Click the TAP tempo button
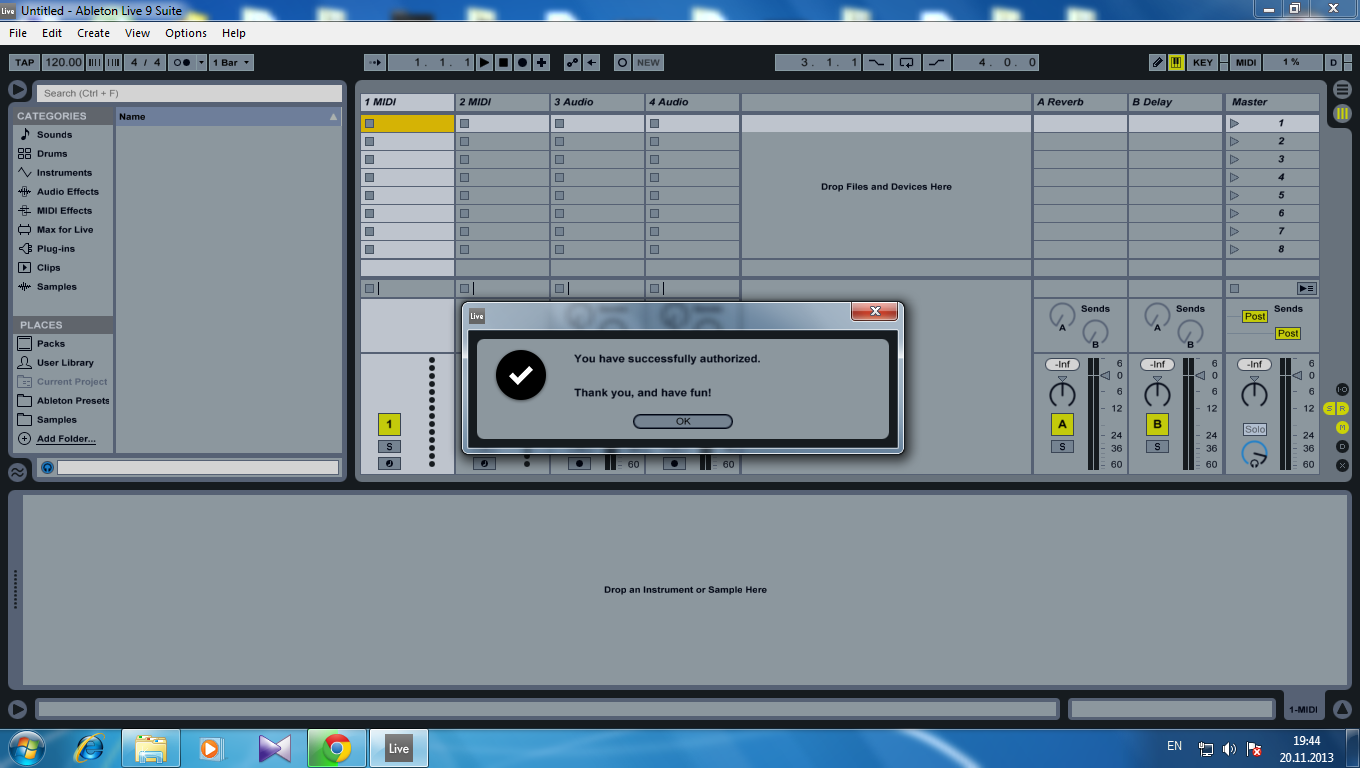 [25, 62]
